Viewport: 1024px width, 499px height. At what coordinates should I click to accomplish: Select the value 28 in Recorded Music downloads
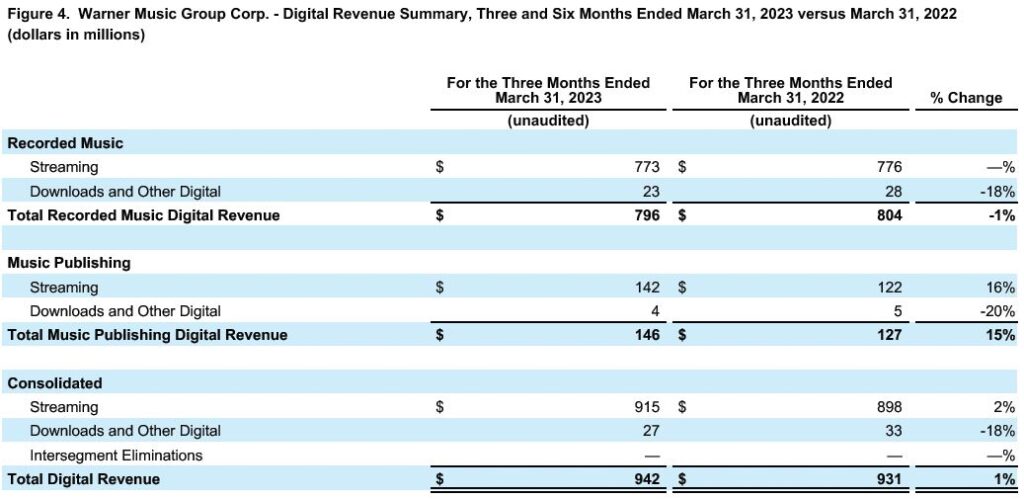click(893, 191)
